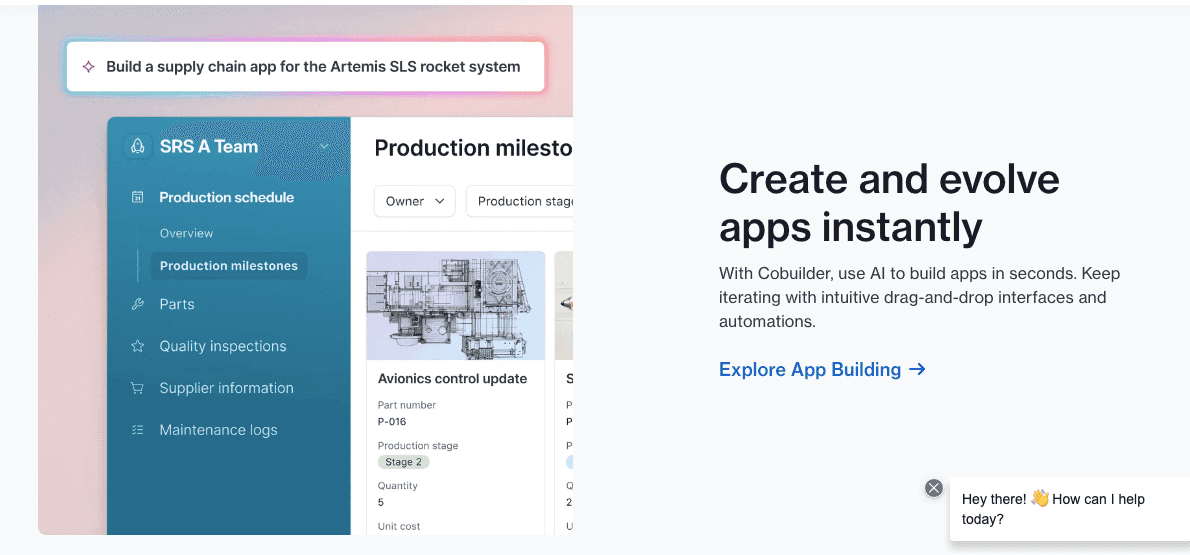The image size is (1190, 555).
Task: Click the sparkle icon in the AI prompt box
Action: 88,67
